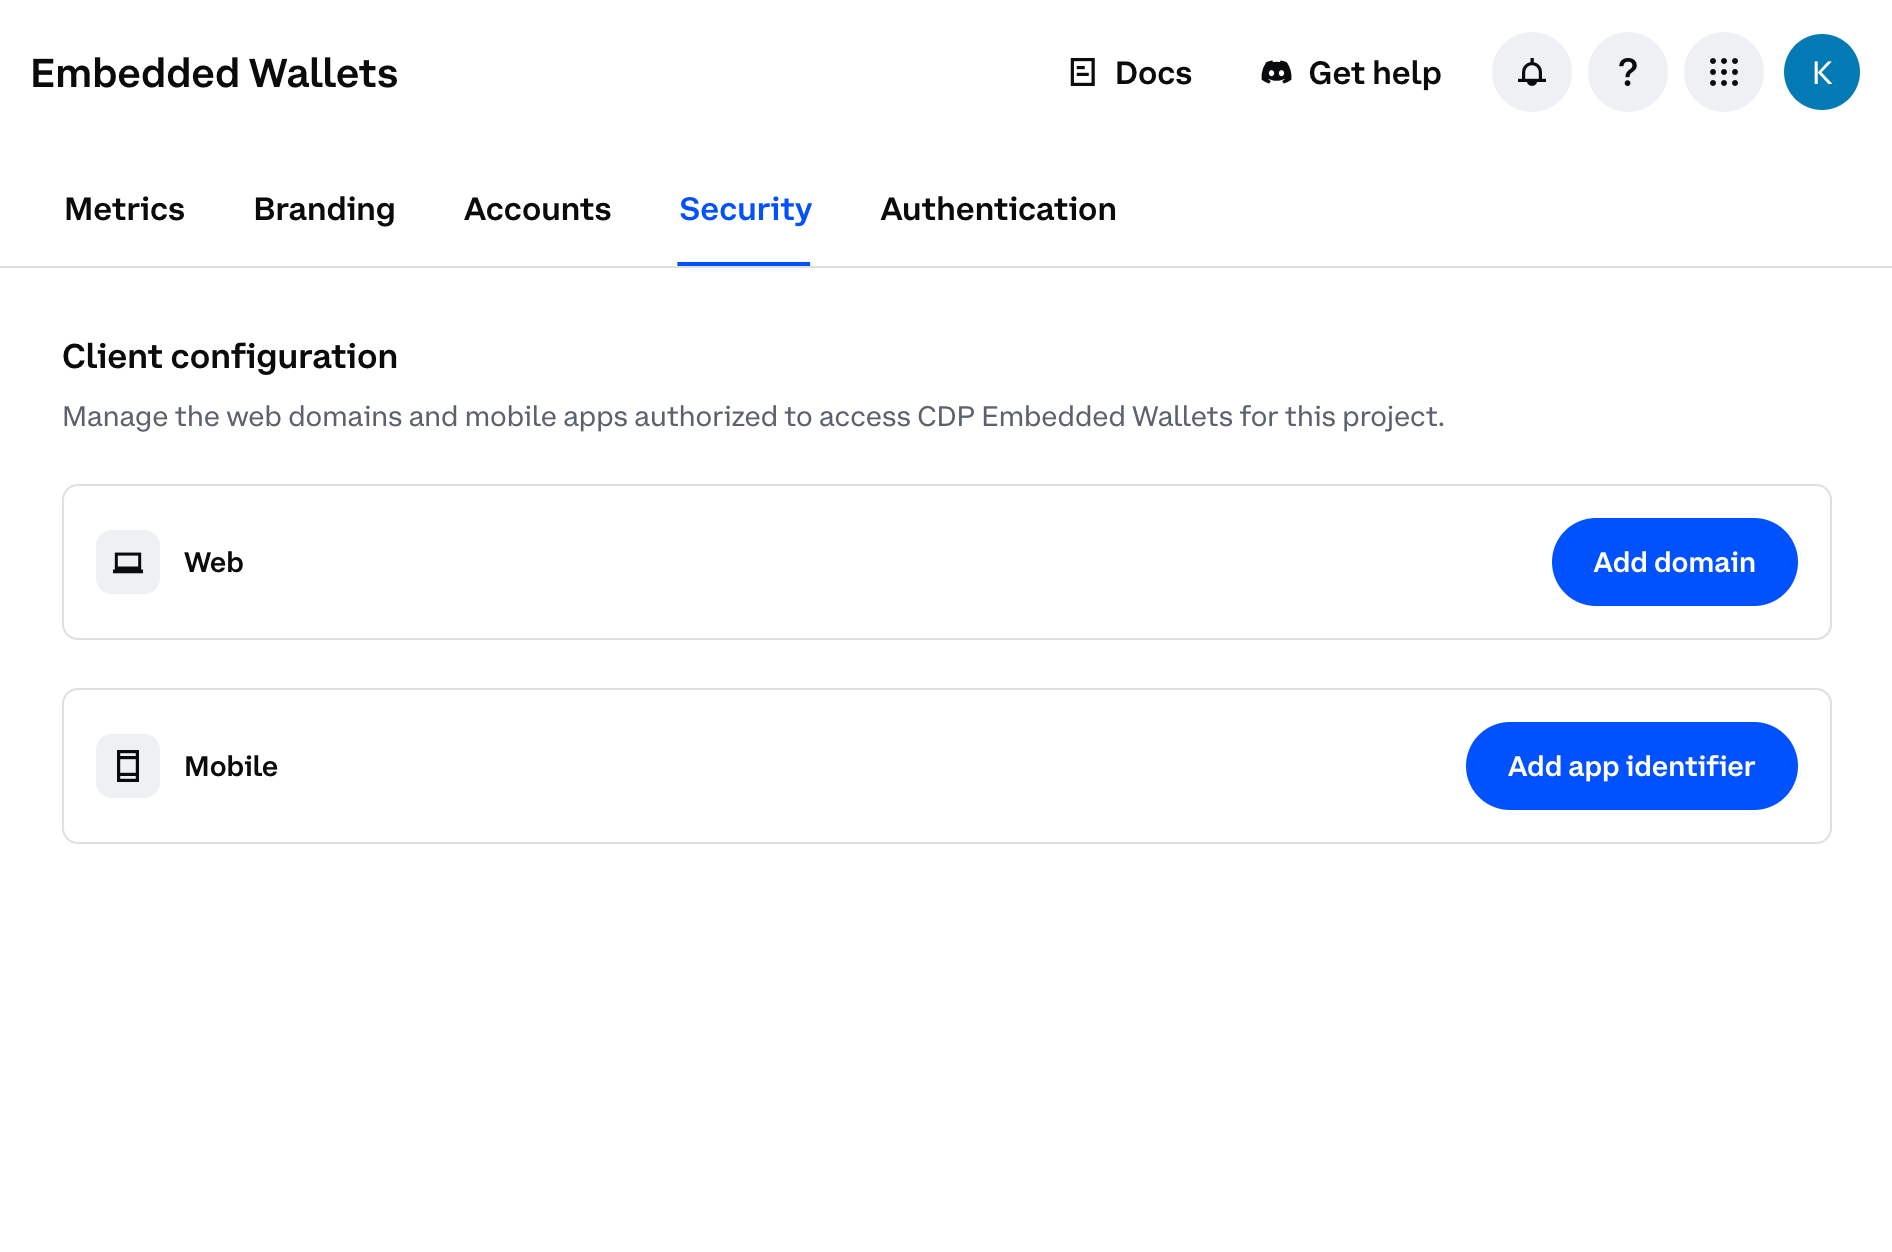The image size is (1892, 1252).
Task: Click the question mark help icon
Action: pos(1627,72)
